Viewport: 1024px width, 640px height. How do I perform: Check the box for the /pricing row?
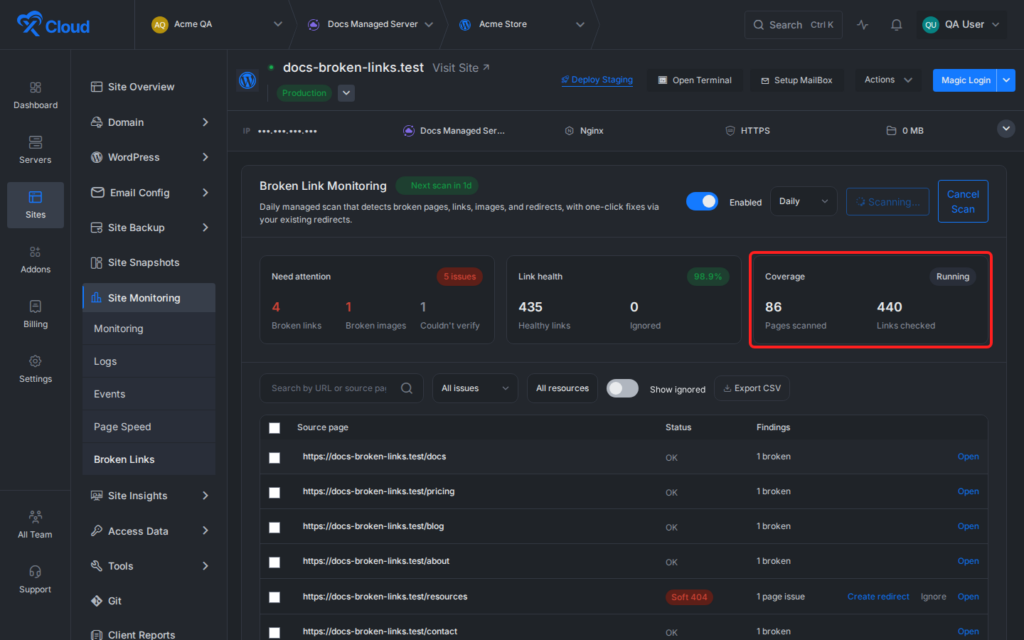[x=274, y=492]
